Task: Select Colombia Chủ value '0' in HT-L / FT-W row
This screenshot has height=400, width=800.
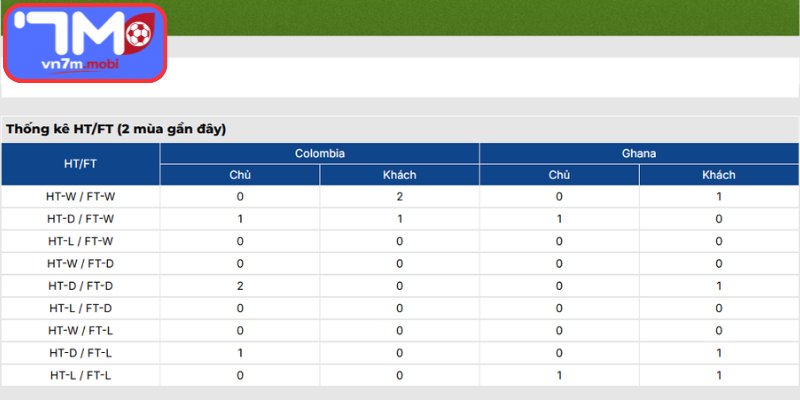Action: pos(240,241)
